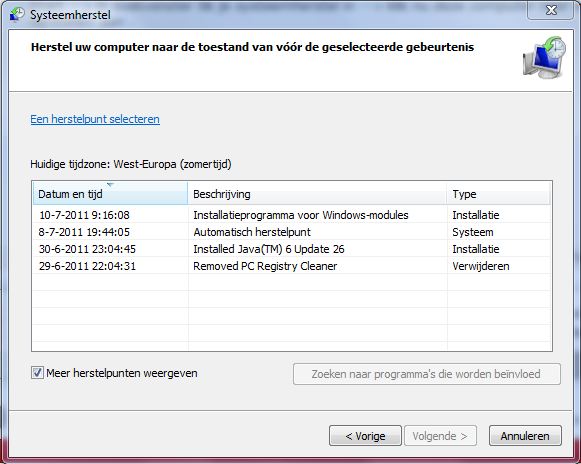Click the System Restore monitor clock icon

pyautogui.click(x=545, y=57)
